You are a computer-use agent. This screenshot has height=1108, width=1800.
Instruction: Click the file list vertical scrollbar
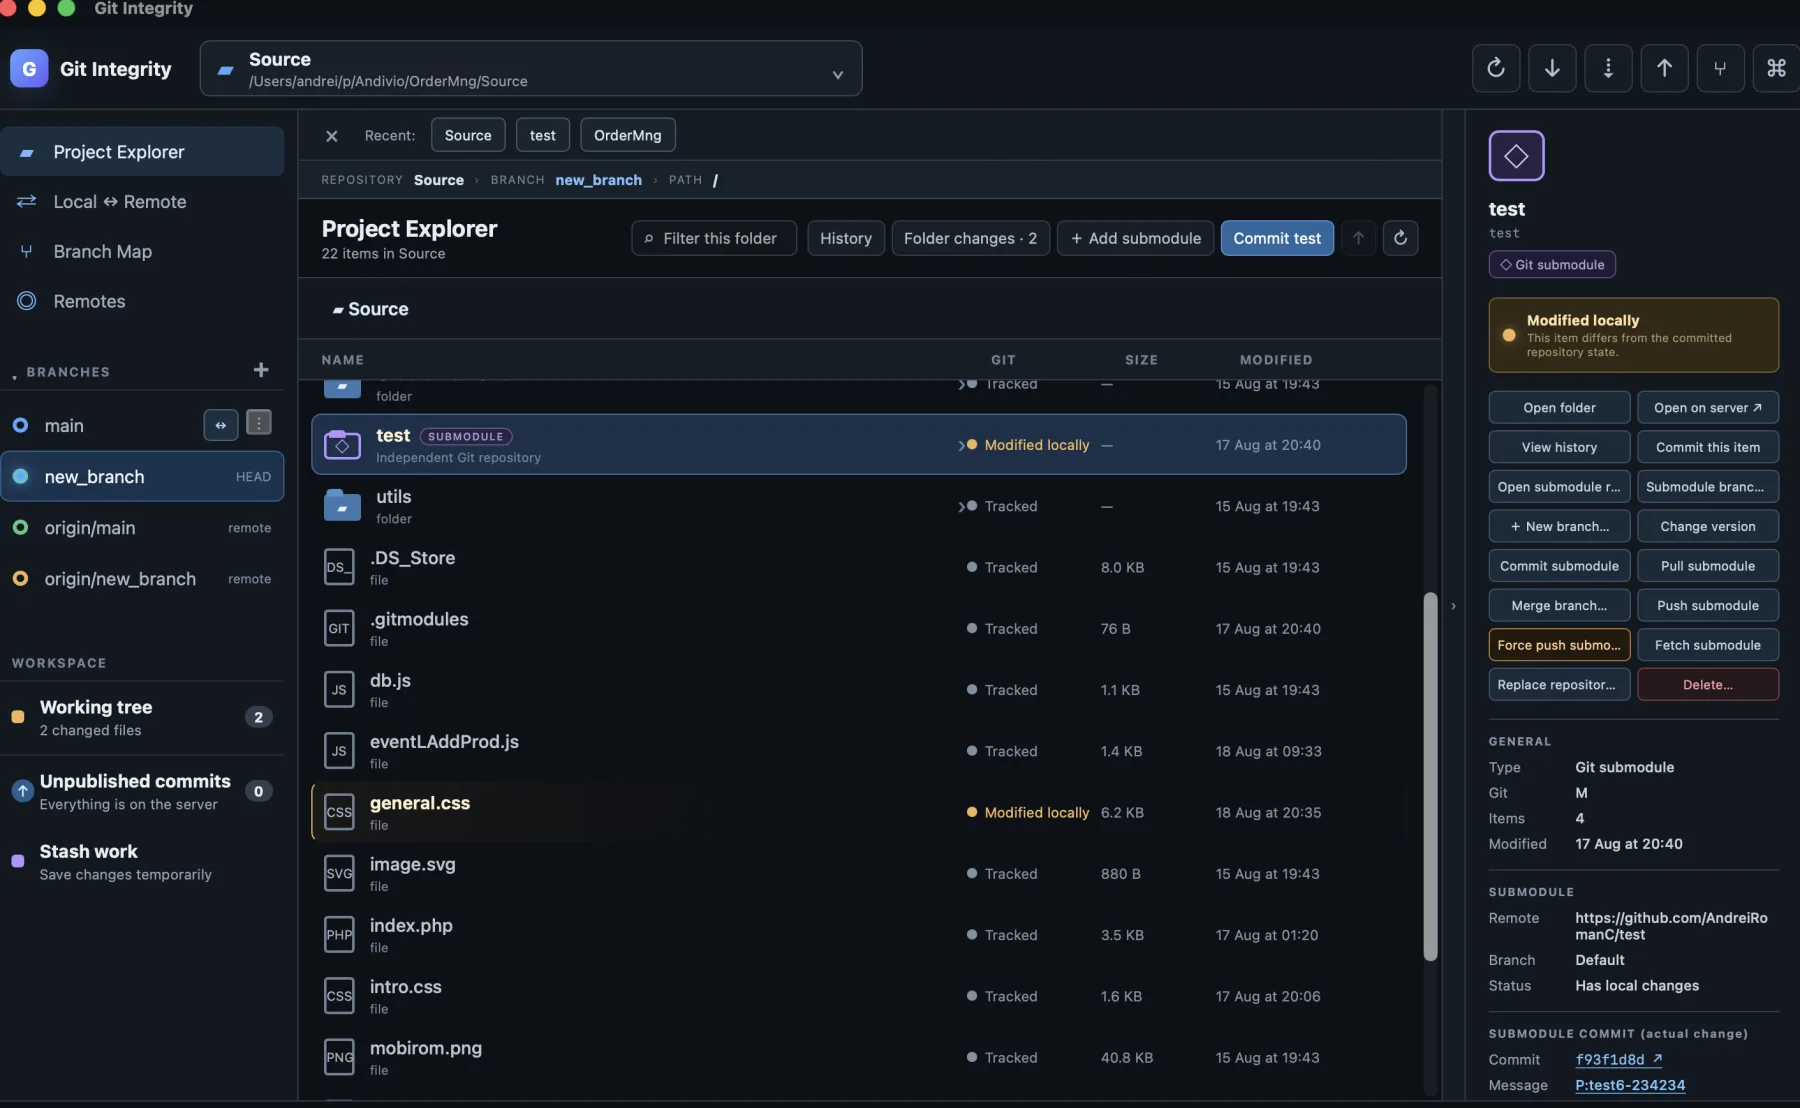[1430, 776]
